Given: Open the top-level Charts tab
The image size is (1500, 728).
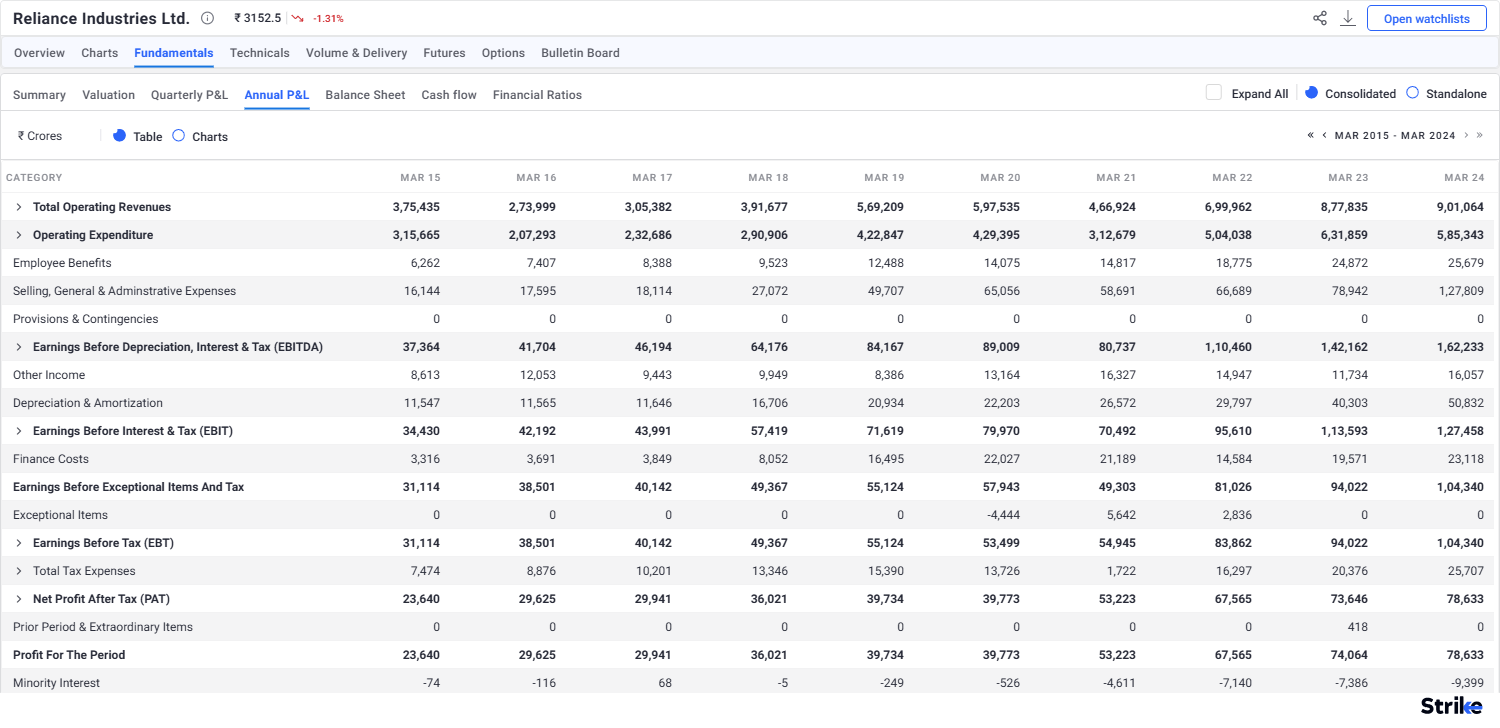Looking at the screenshot, I should tap(99, 53).
